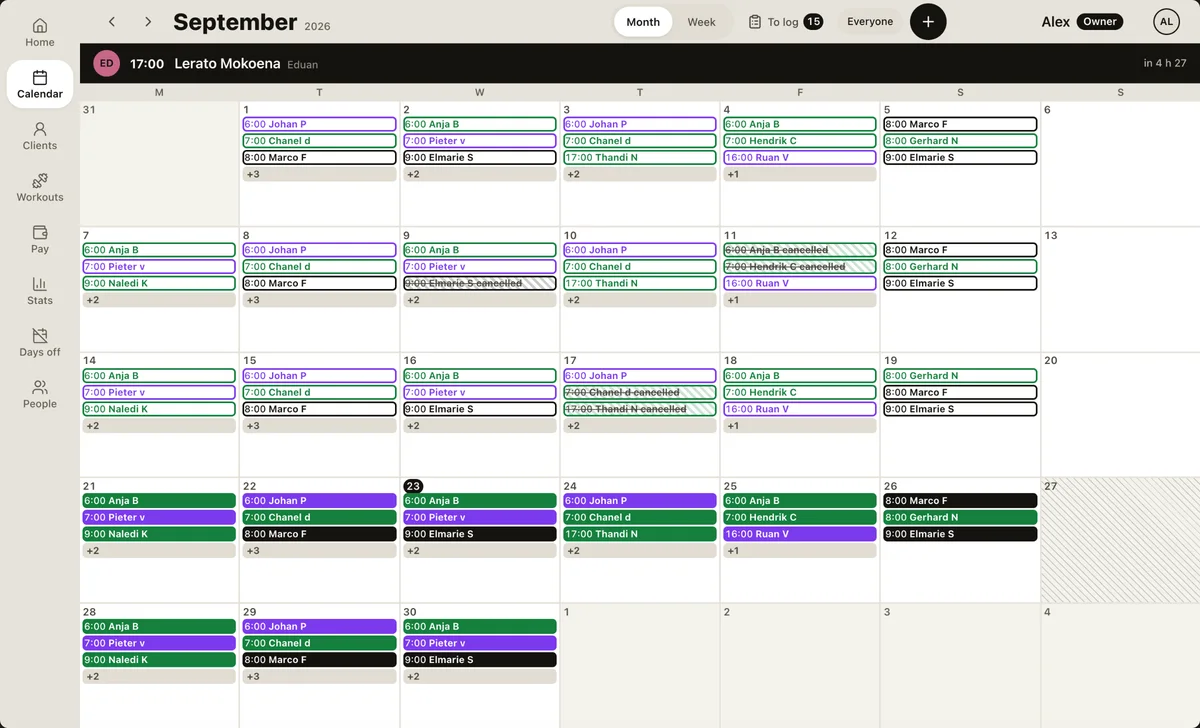Open cancelled Thandi N session on September 17
This screenshot has height=728, width=1200.
pos(639,409)
